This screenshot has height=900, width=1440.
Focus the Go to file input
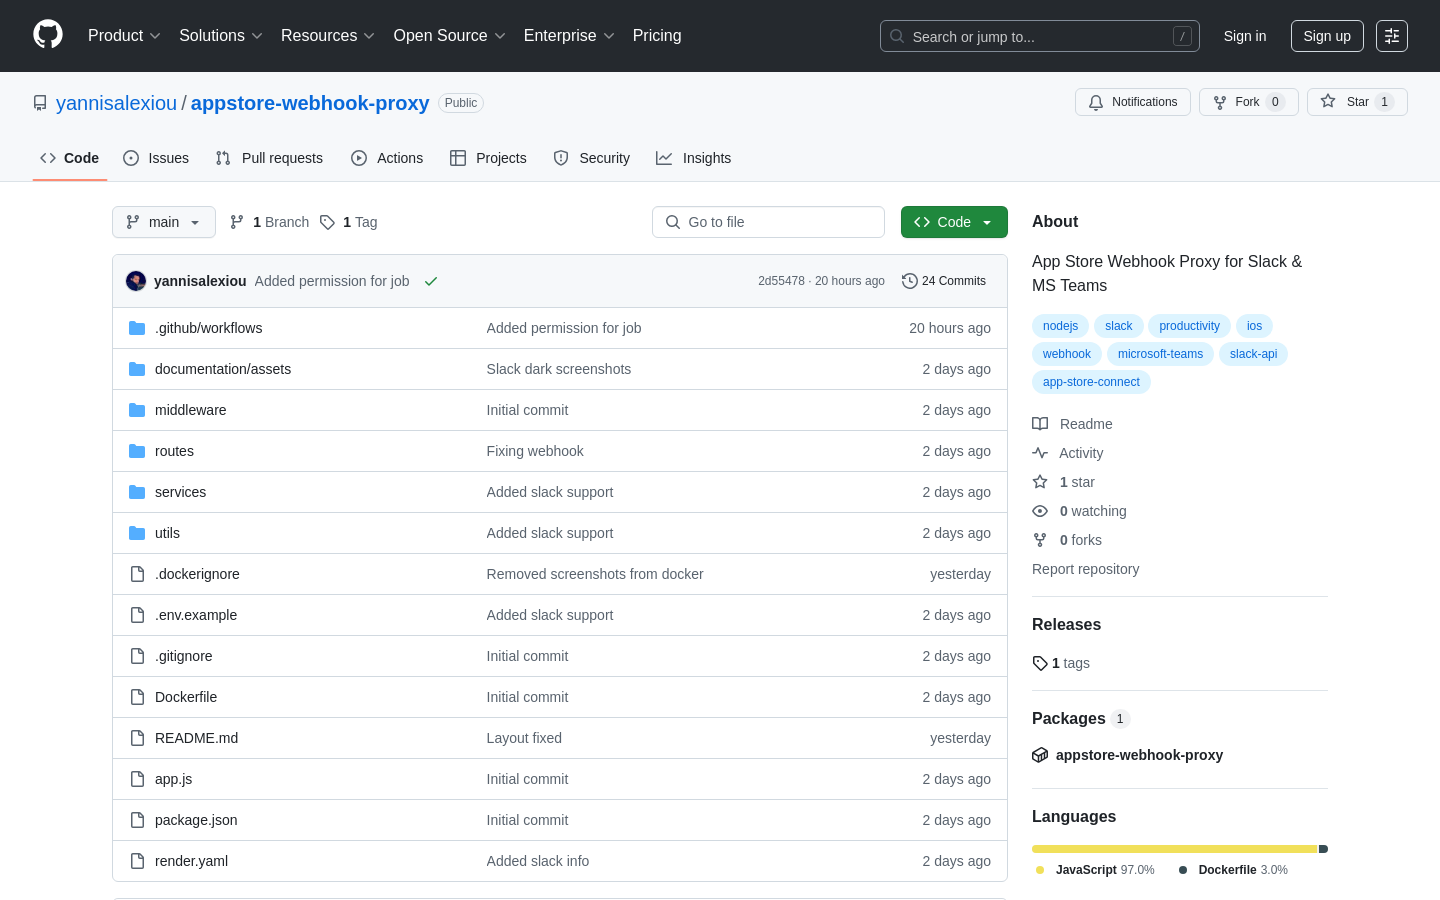click(768, 222)
